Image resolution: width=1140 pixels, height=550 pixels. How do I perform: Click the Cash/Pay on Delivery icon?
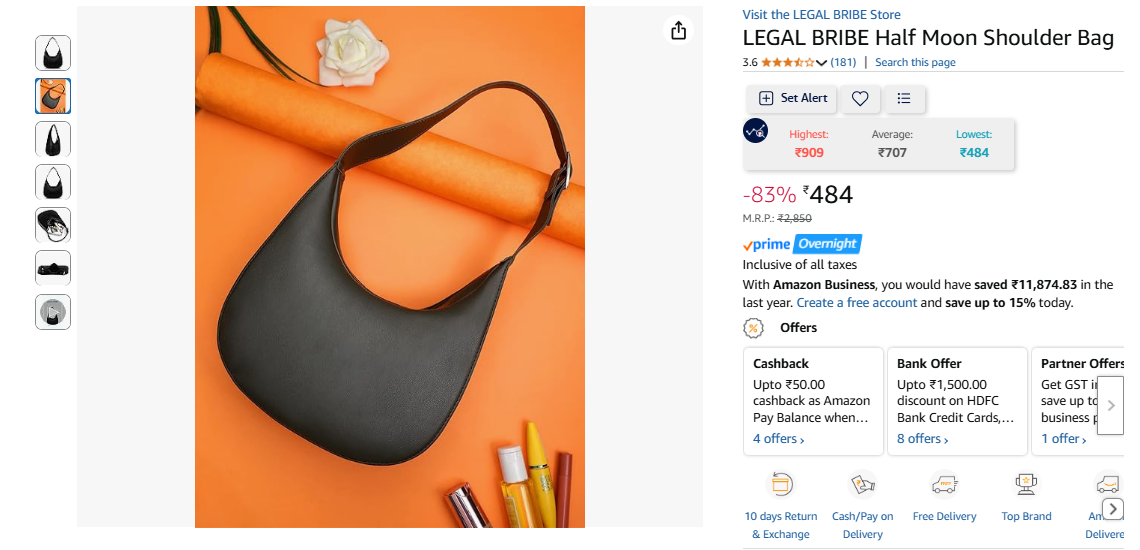pyautogui.click(x=862, y=485)
